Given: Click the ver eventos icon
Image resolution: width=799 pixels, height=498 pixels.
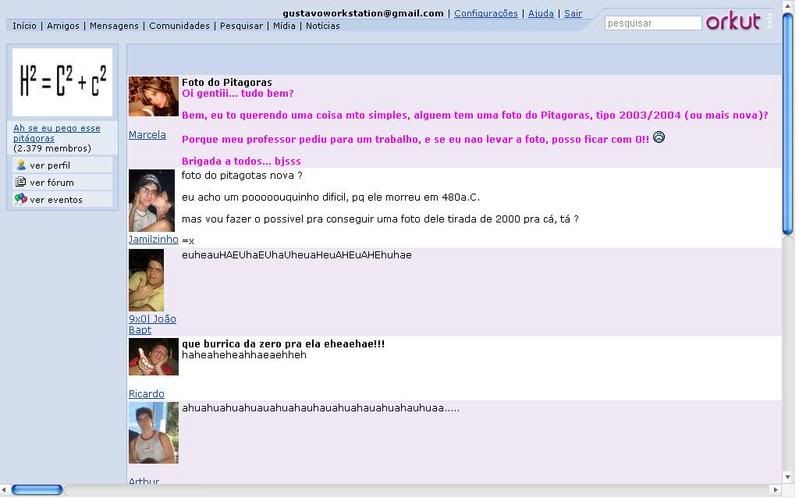Looking at the screenshot, I should [22, 199].
